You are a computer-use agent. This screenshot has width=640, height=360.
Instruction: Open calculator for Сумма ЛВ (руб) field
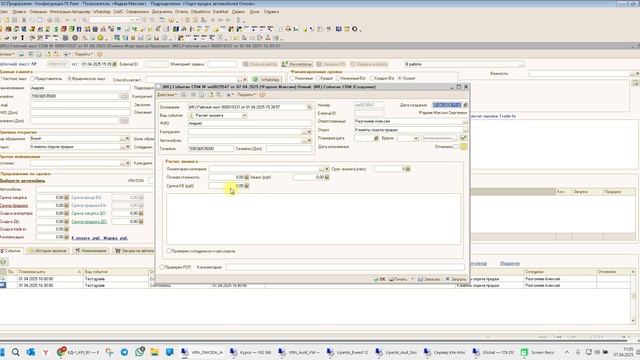[x=247, y=186]
